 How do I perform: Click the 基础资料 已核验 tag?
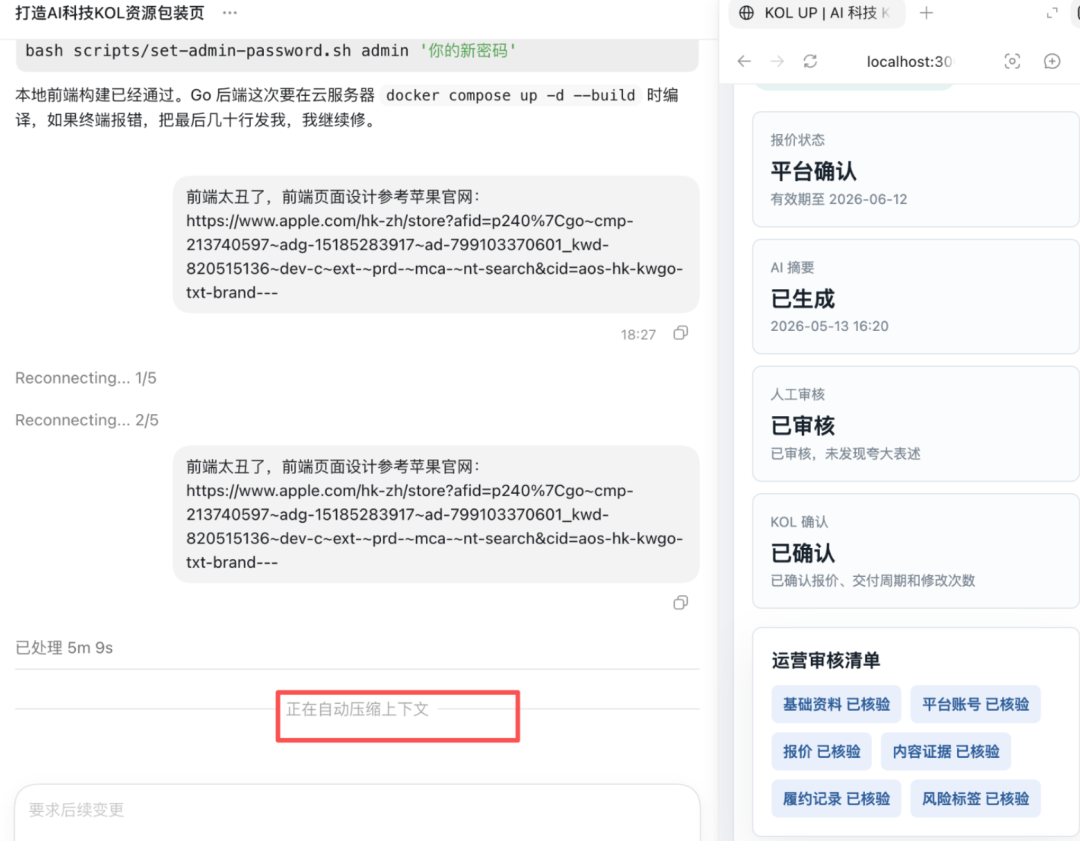coord(836,704)
